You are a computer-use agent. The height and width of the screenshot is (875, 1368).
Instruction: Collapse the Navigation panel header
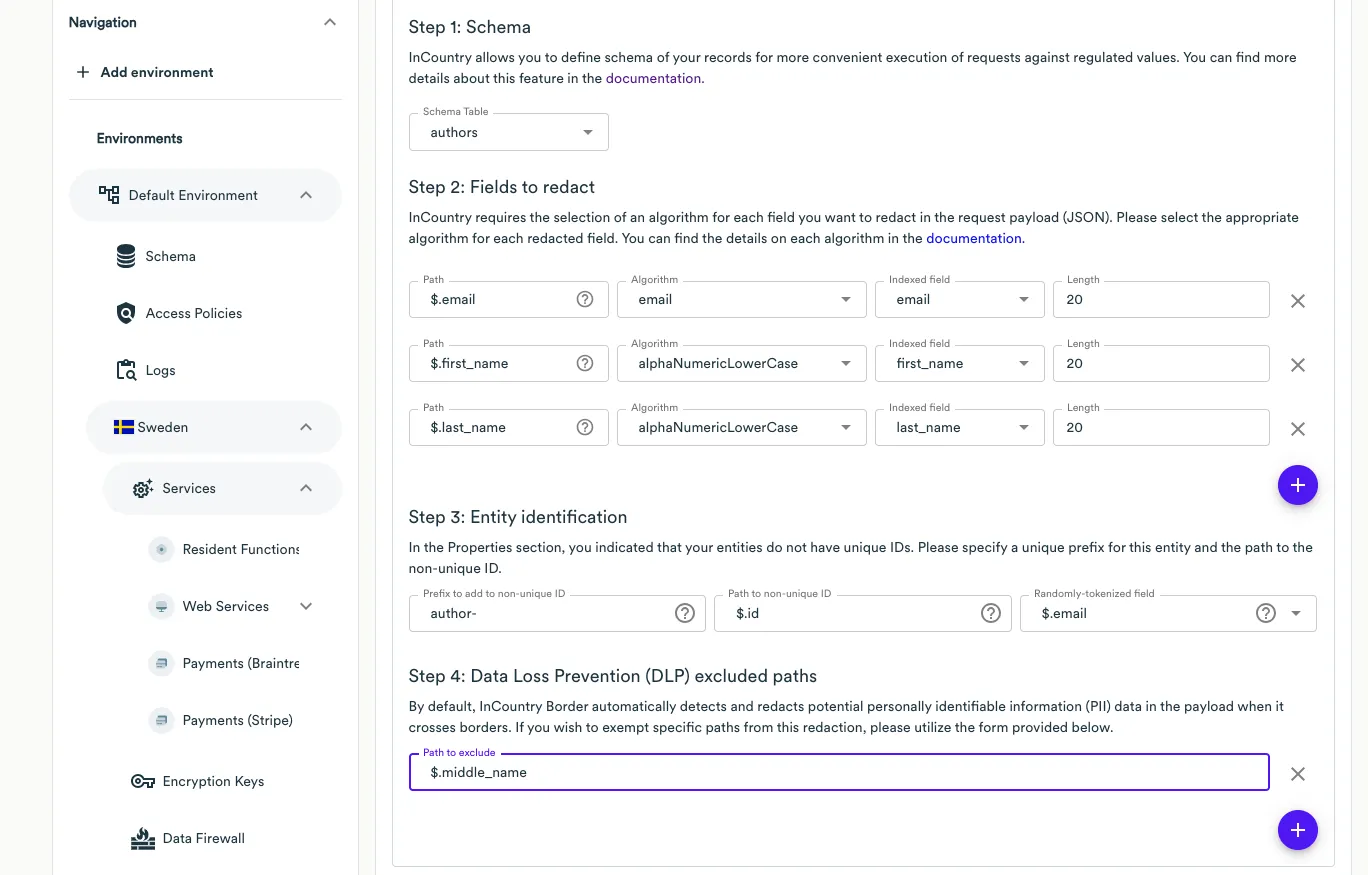pyautogui.click(x=330, y=21)
